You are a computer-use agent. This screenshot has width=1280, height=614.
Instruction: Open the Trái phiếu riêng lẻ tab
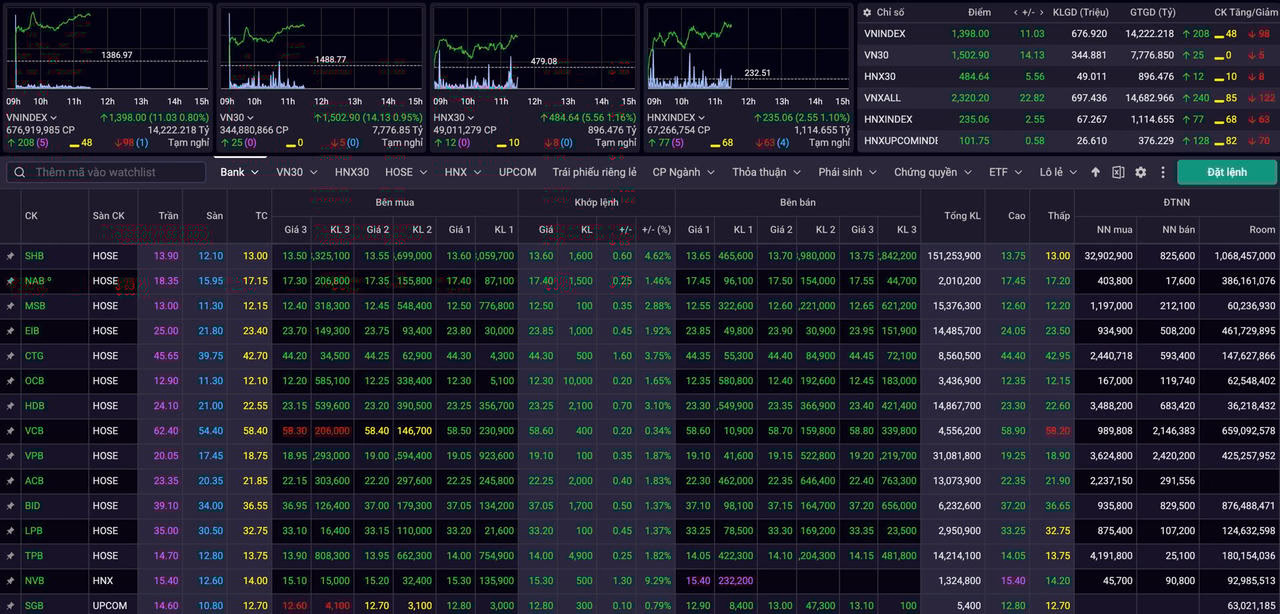pos(594,172)
